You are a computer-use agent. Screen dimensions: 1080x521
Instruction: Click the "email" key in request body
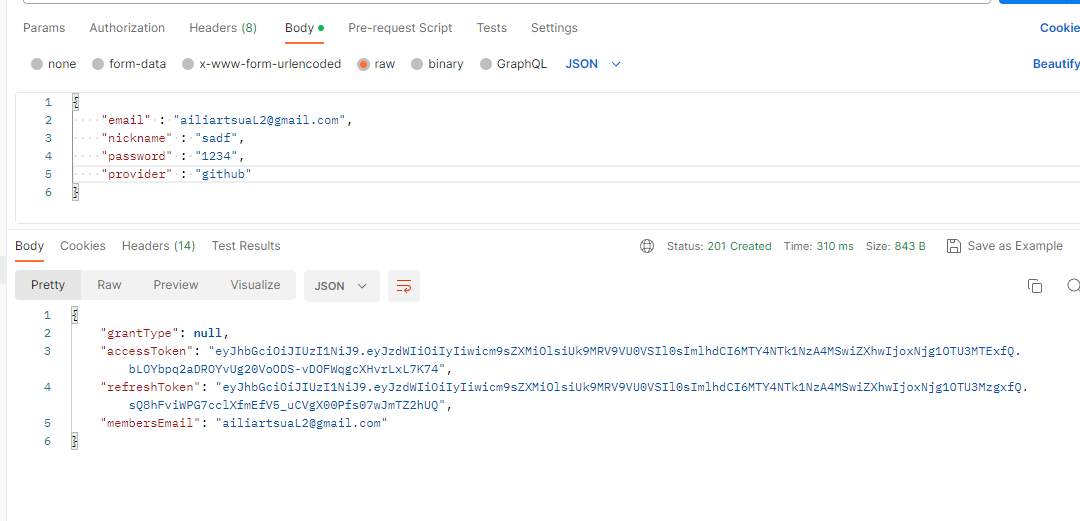(126, 121)
